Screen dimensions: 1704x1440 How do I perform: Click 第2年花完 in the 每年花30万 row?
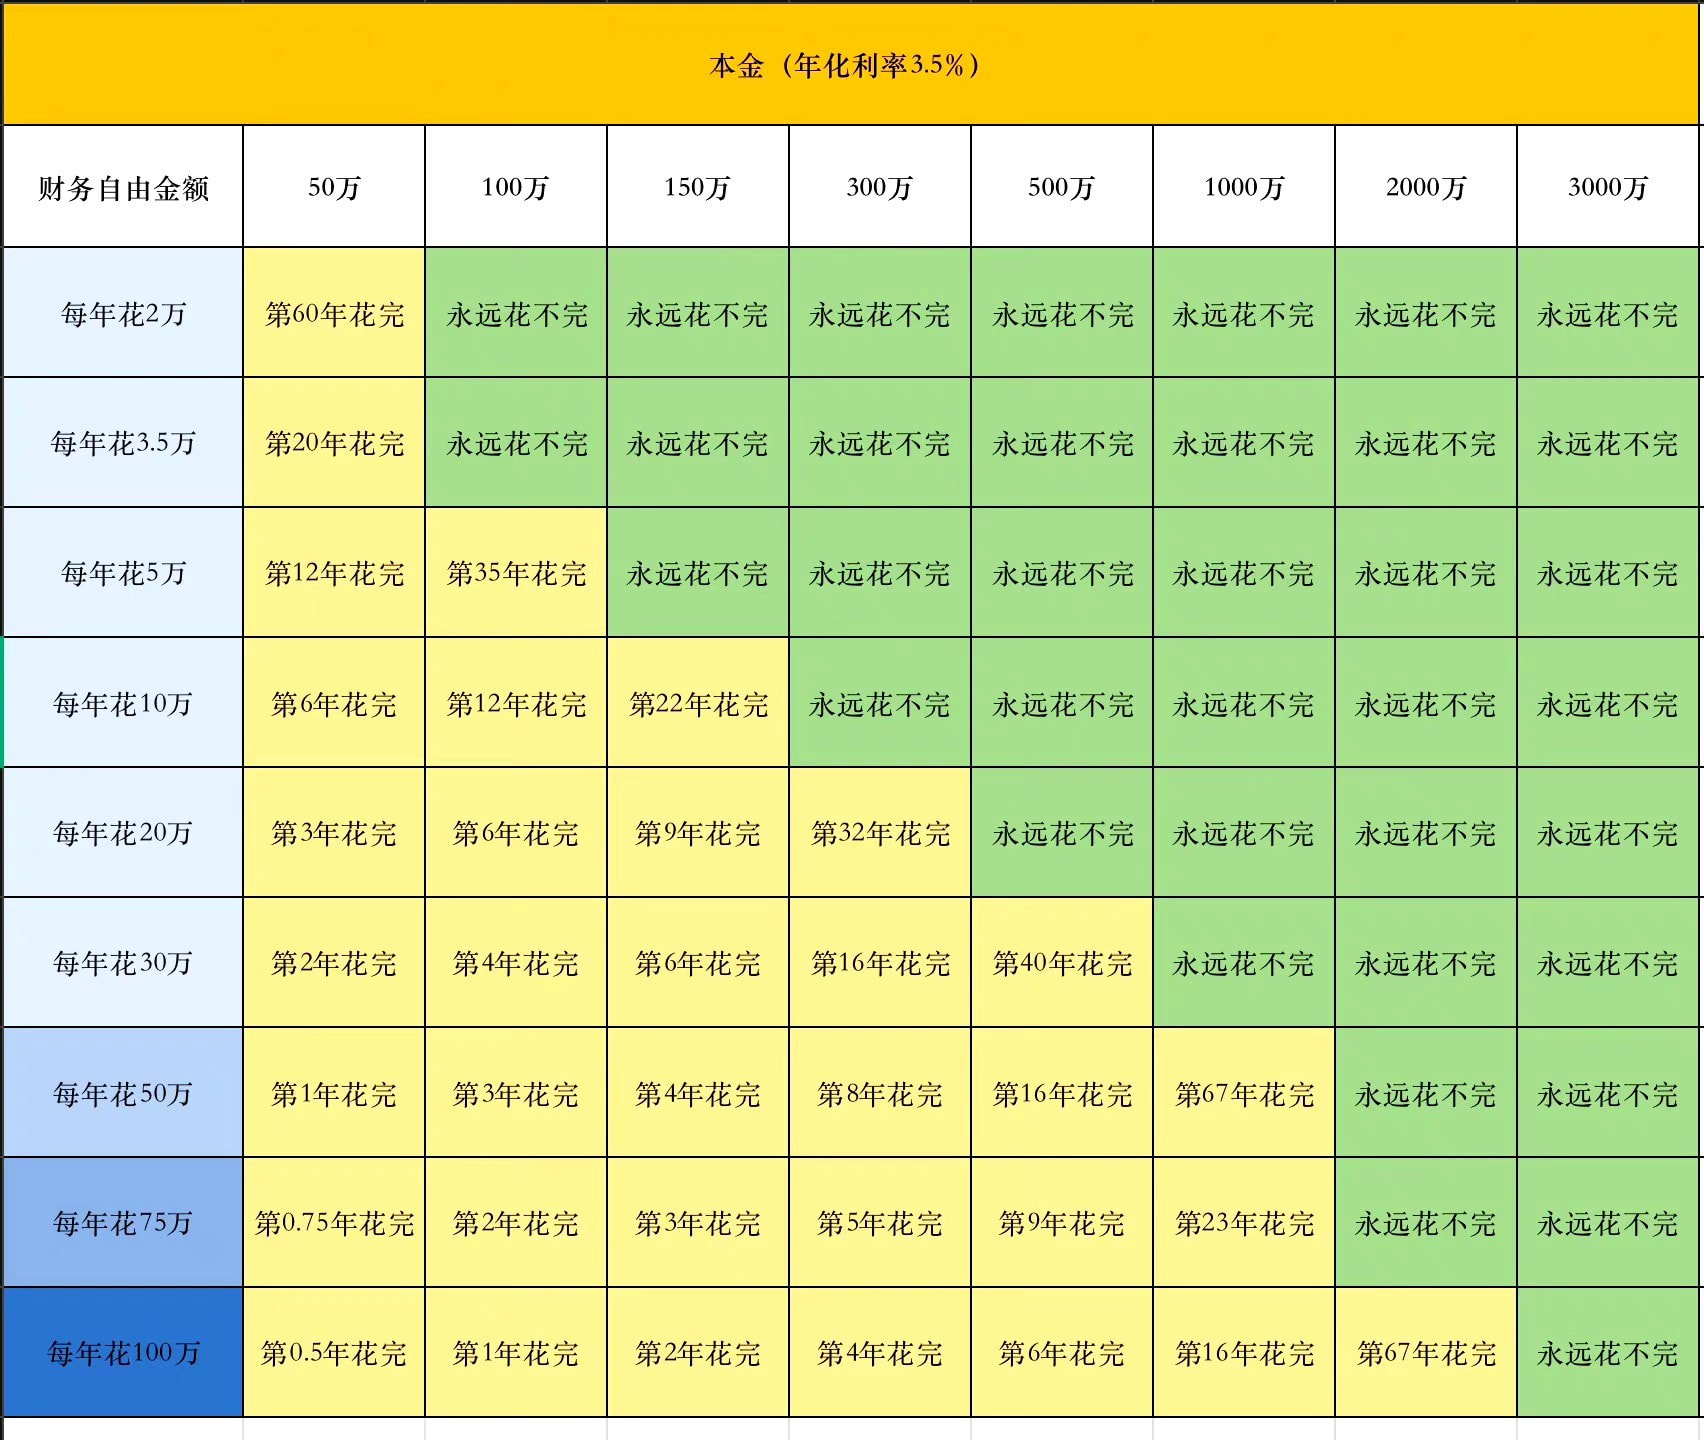334,963
